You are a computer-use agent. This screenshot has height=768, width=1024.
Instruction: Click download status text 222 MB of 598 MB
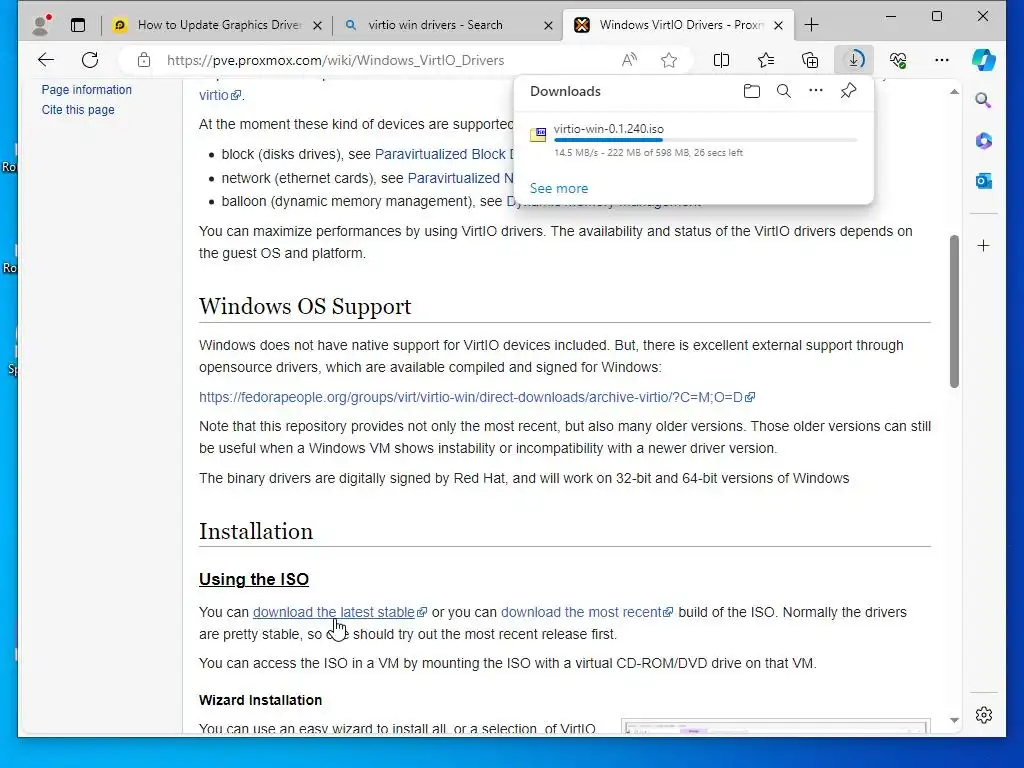(648, 153)
